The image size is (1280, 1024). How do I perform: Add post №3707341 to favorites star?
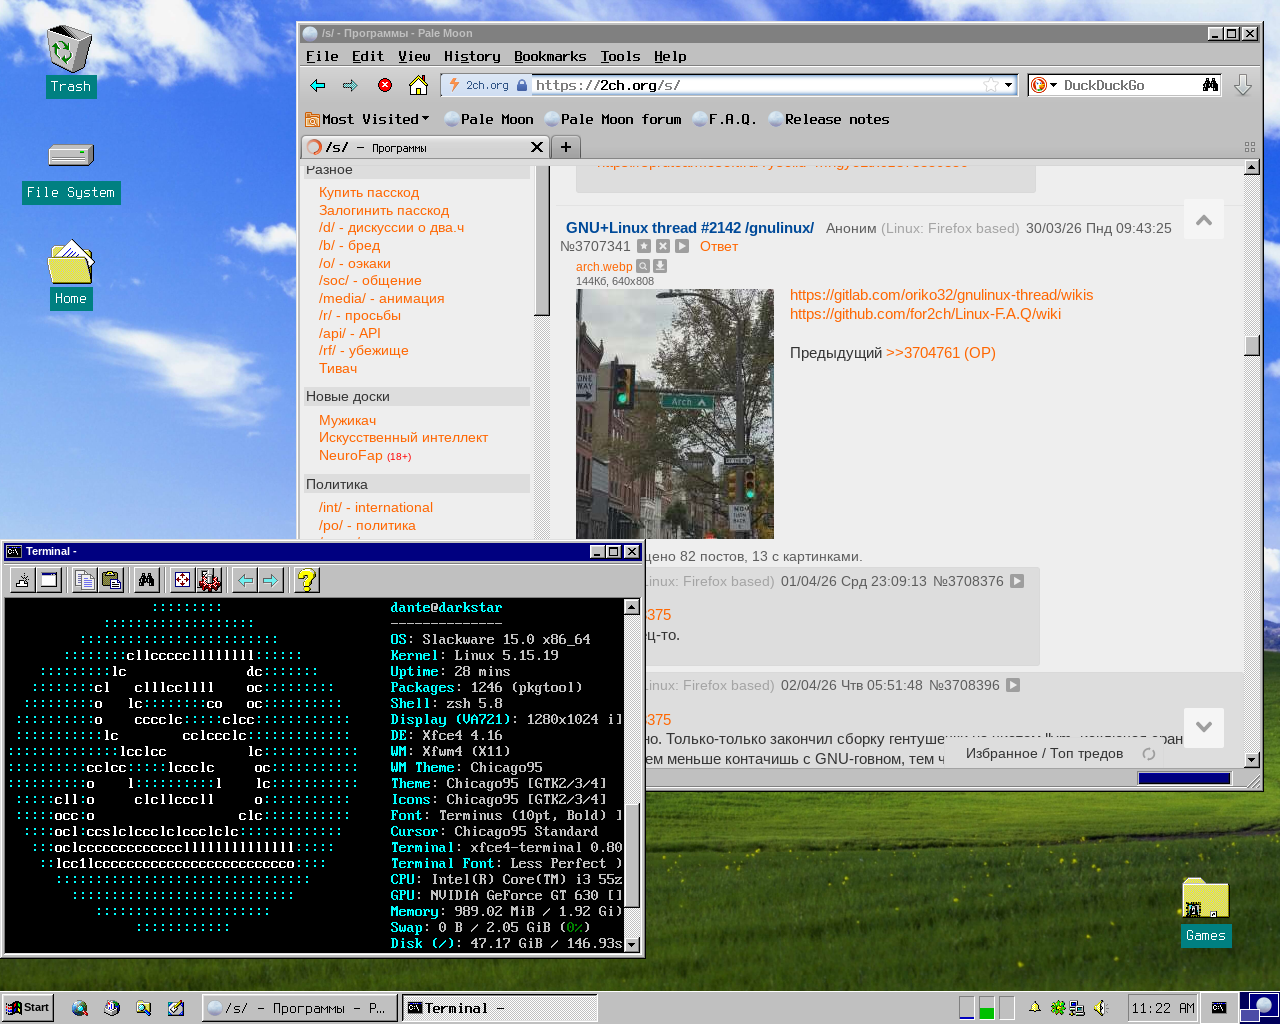click(644, 246)
